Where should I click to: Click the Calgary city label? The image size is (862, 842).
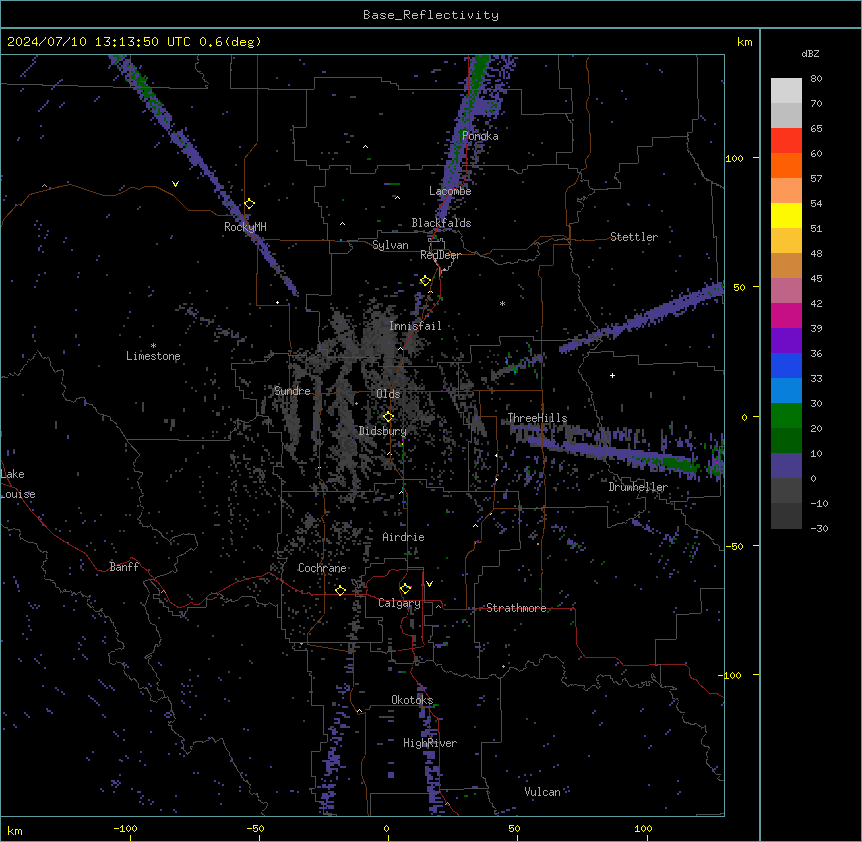point(399,603)
